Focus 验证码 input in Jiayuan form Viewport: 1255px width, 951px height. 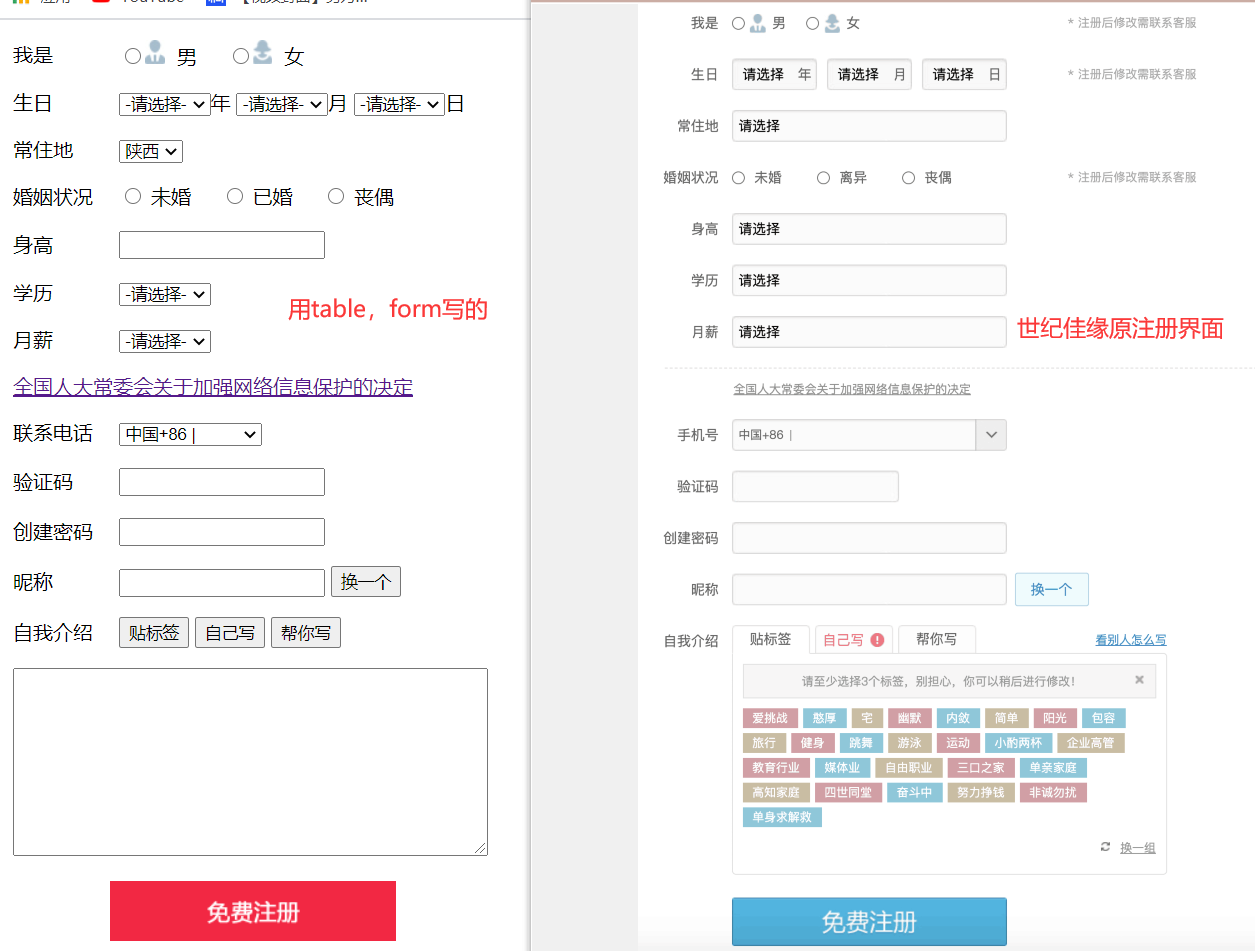click(x=815, y=487)
